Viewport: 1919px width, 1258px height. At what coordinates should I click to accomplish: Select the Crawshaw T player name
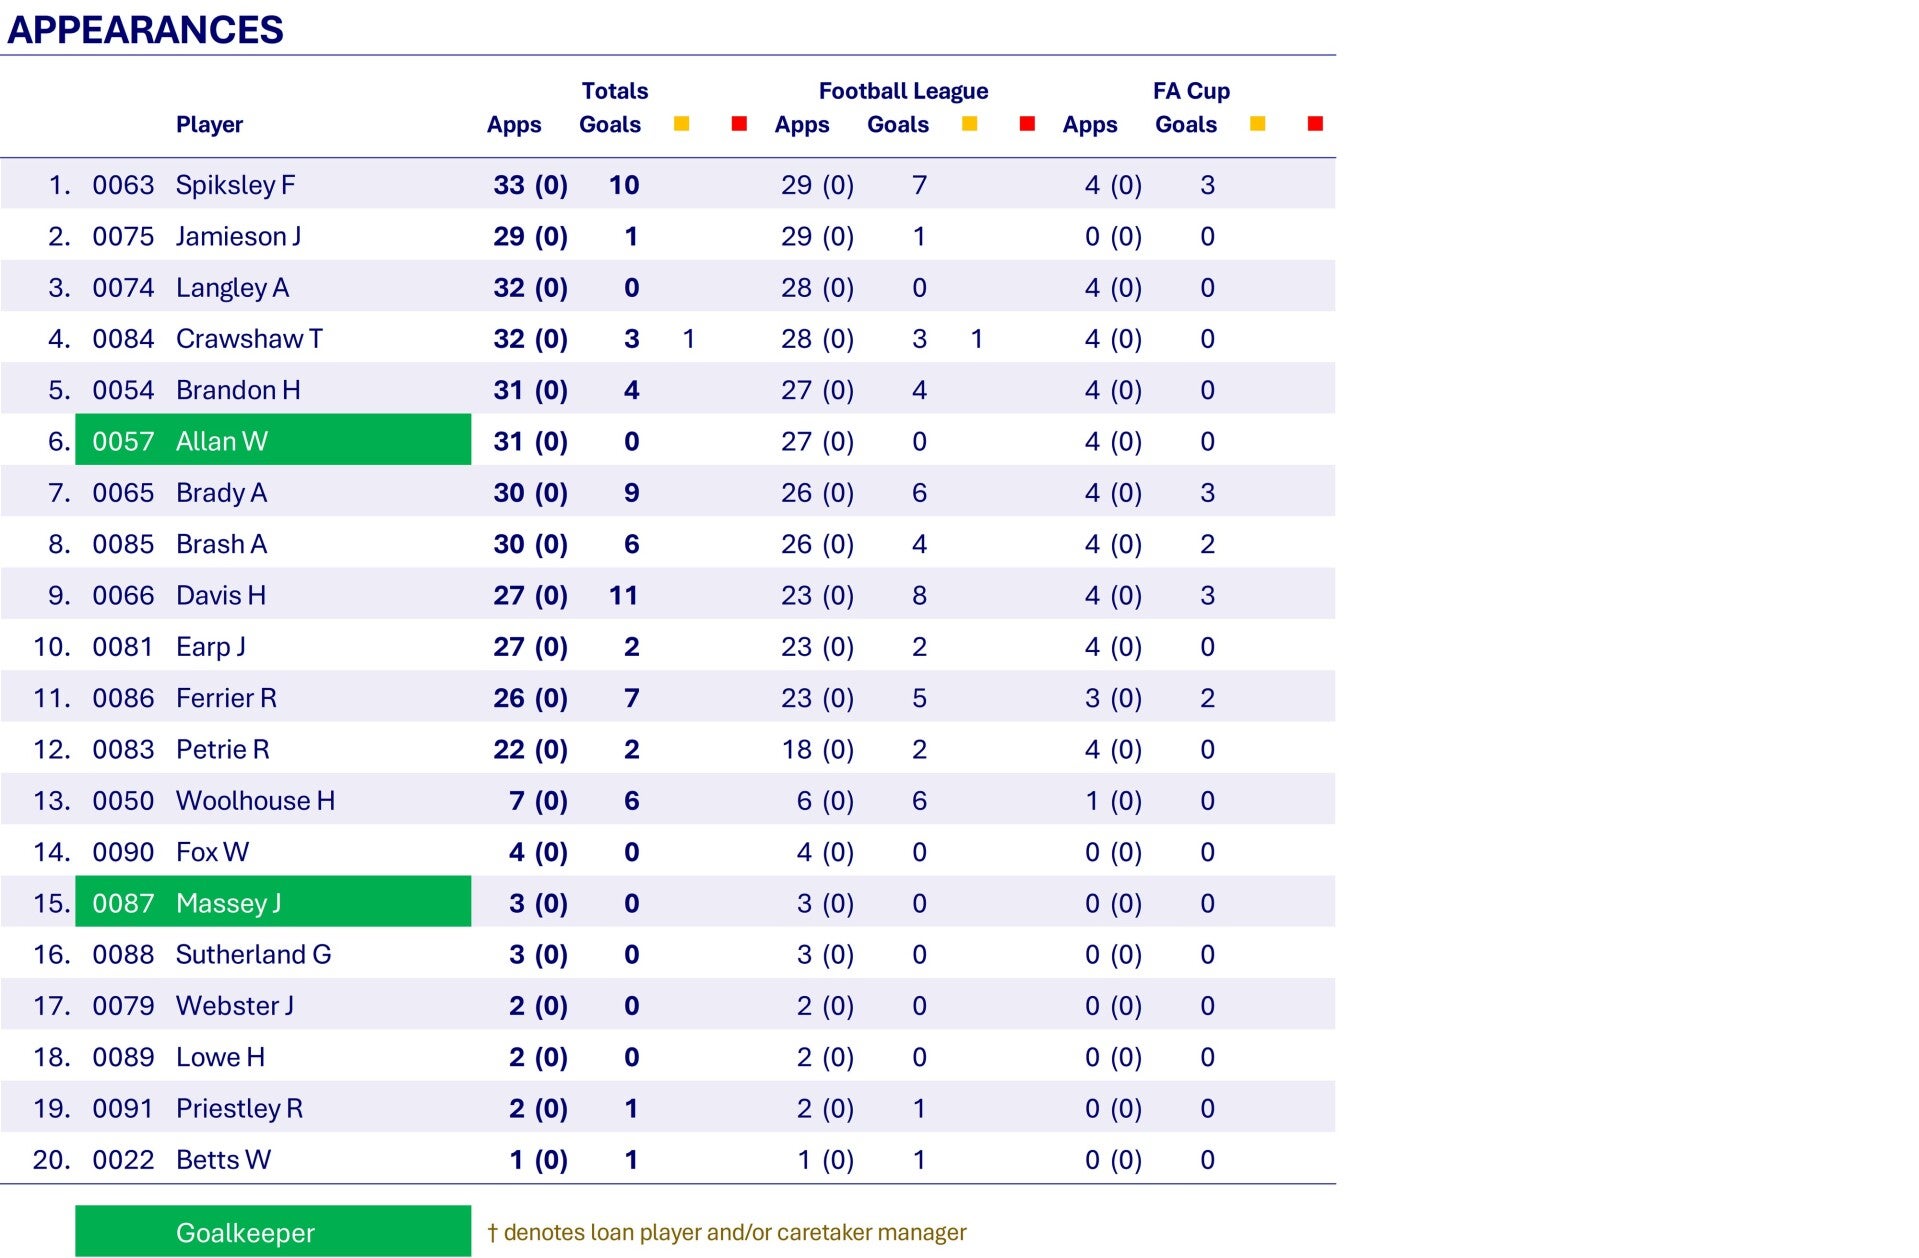pos(249,339)
